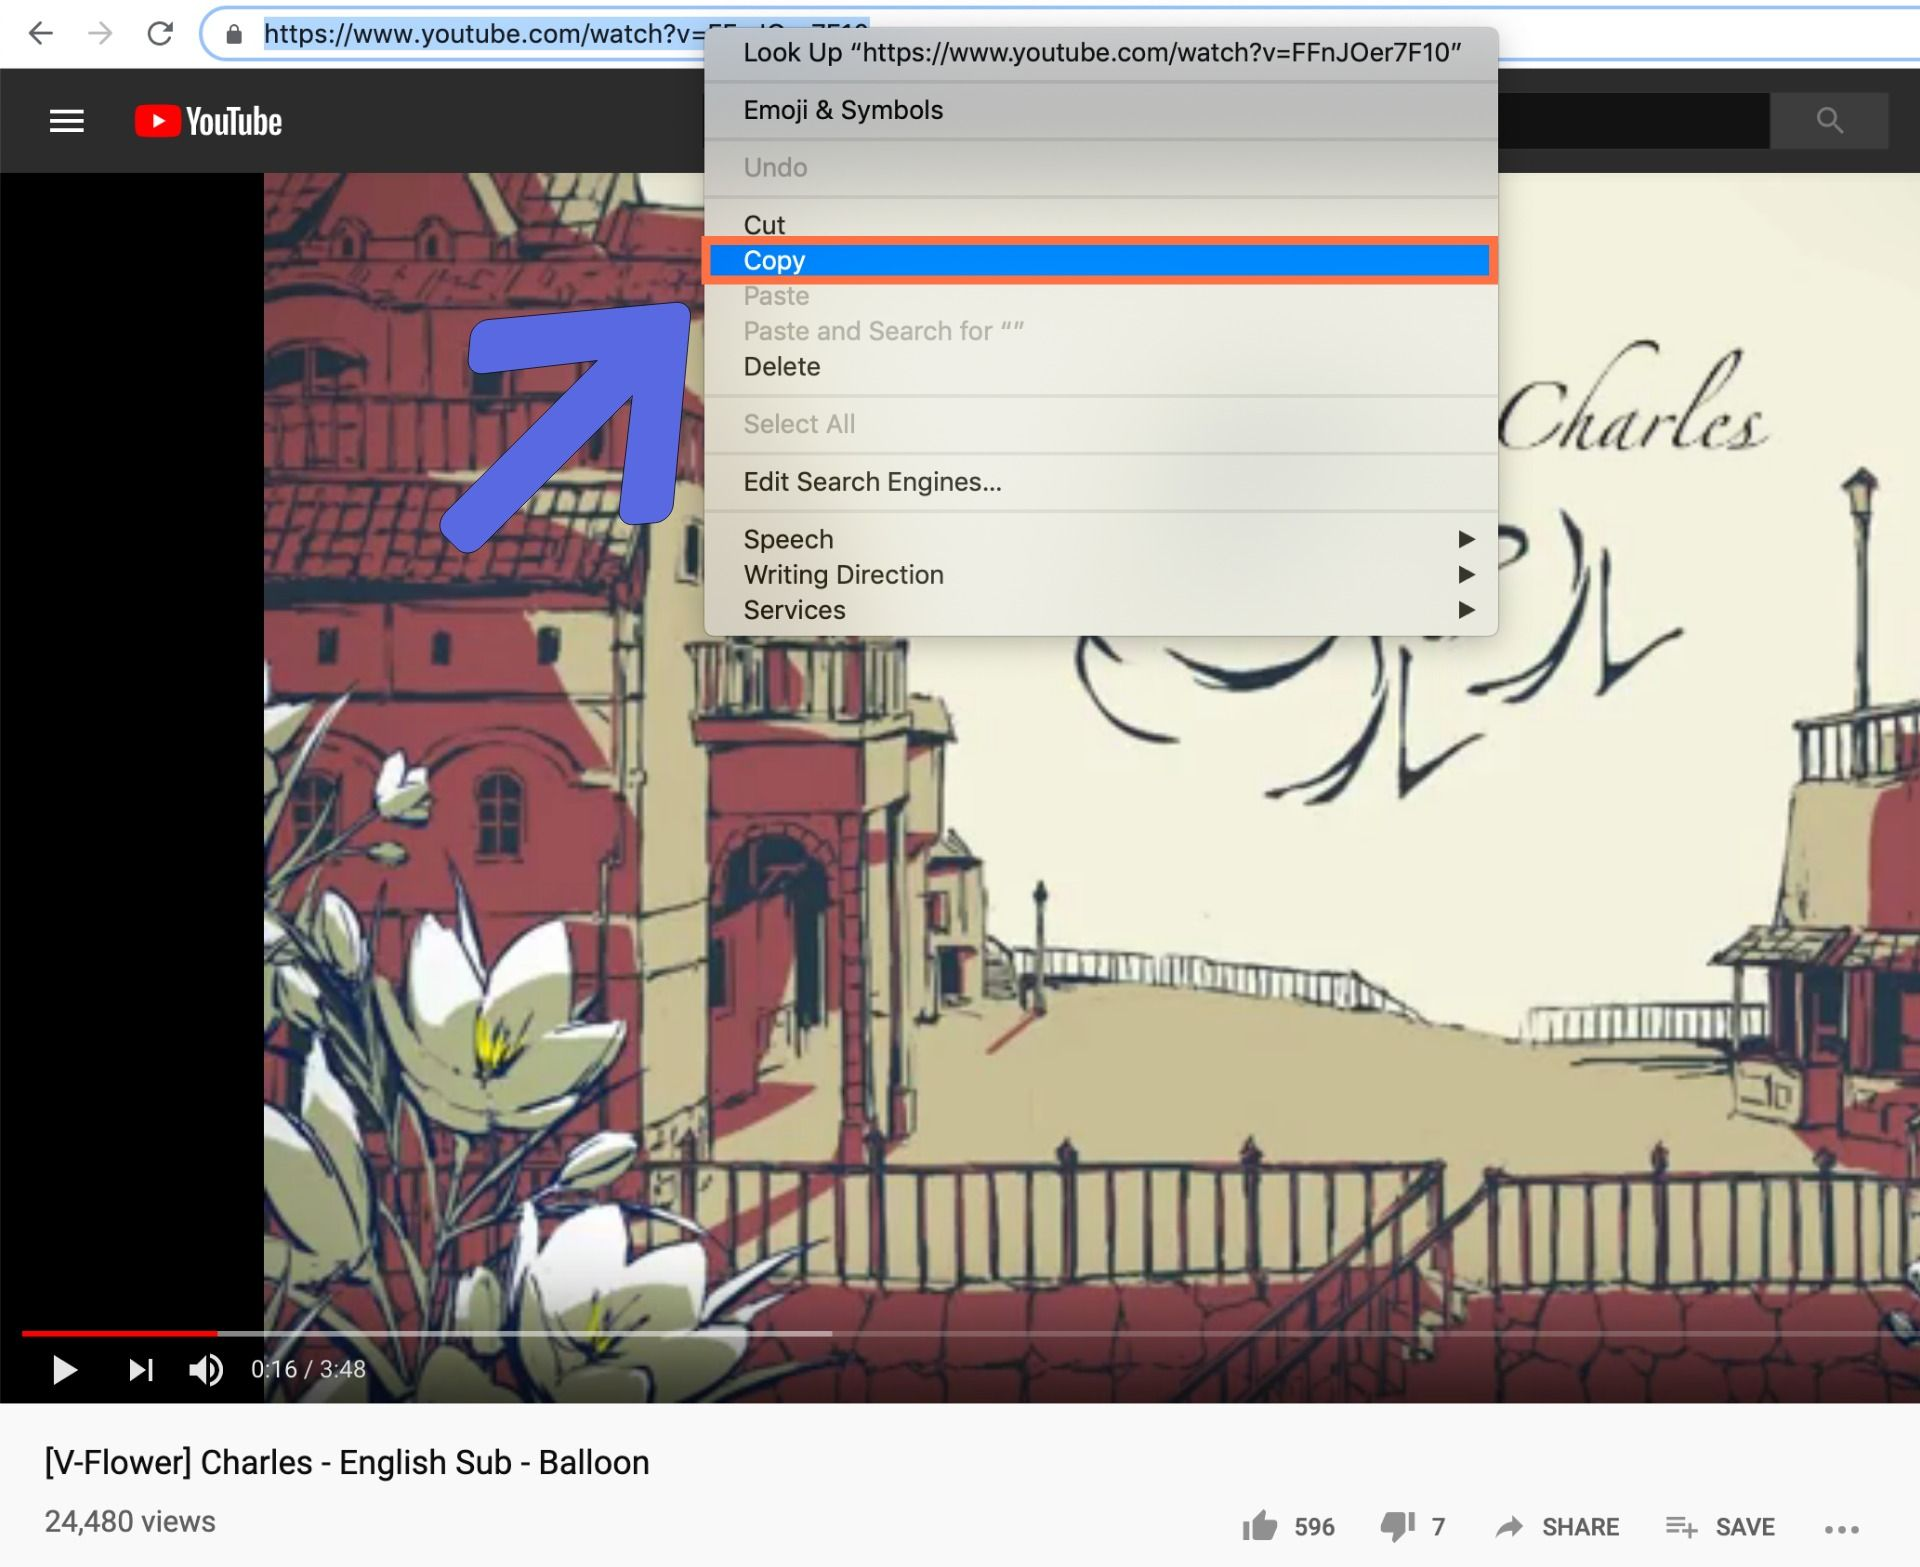
Task: Open the YouTube hamburger menu
Action: [x=67, y=121]
